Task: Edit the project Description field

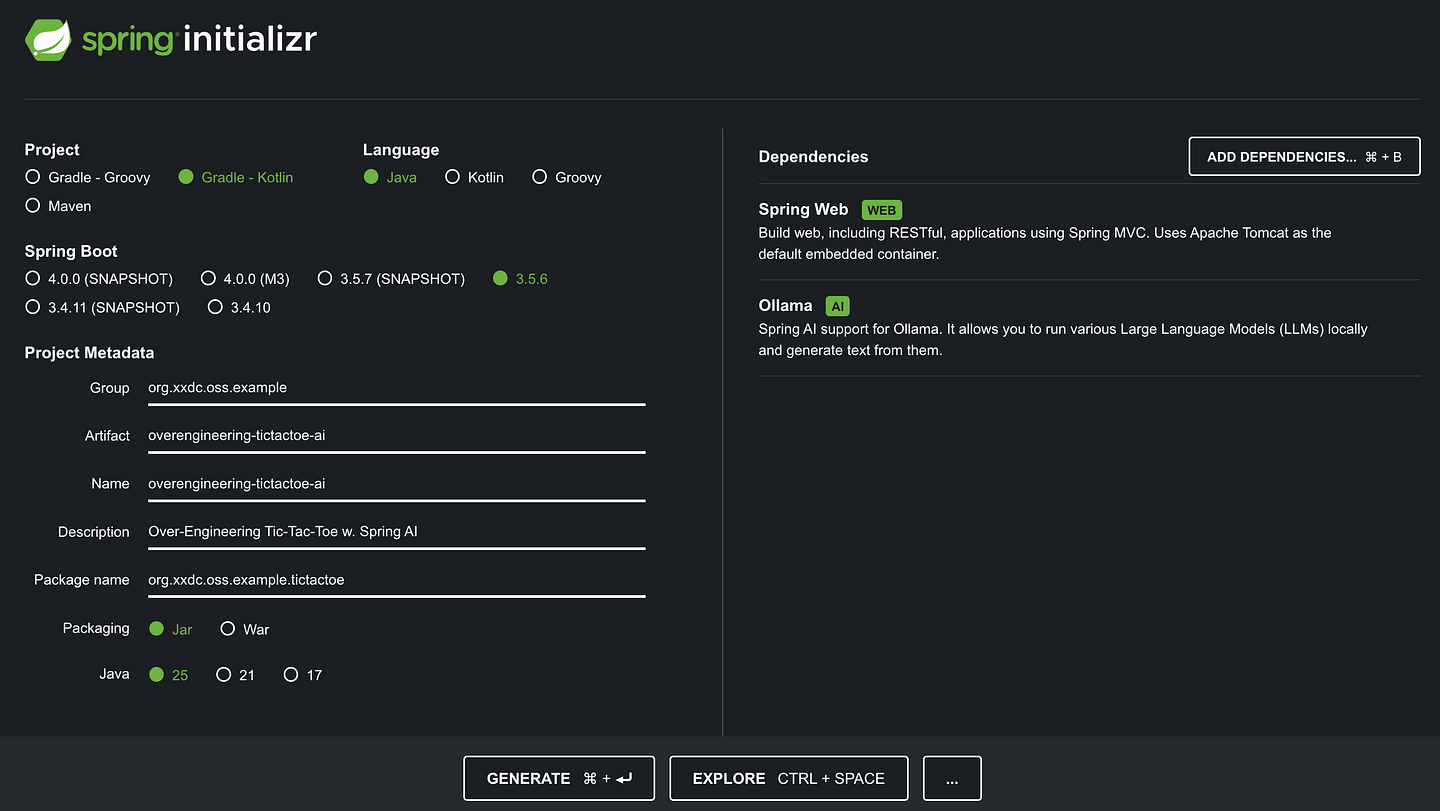Action: 396,532
